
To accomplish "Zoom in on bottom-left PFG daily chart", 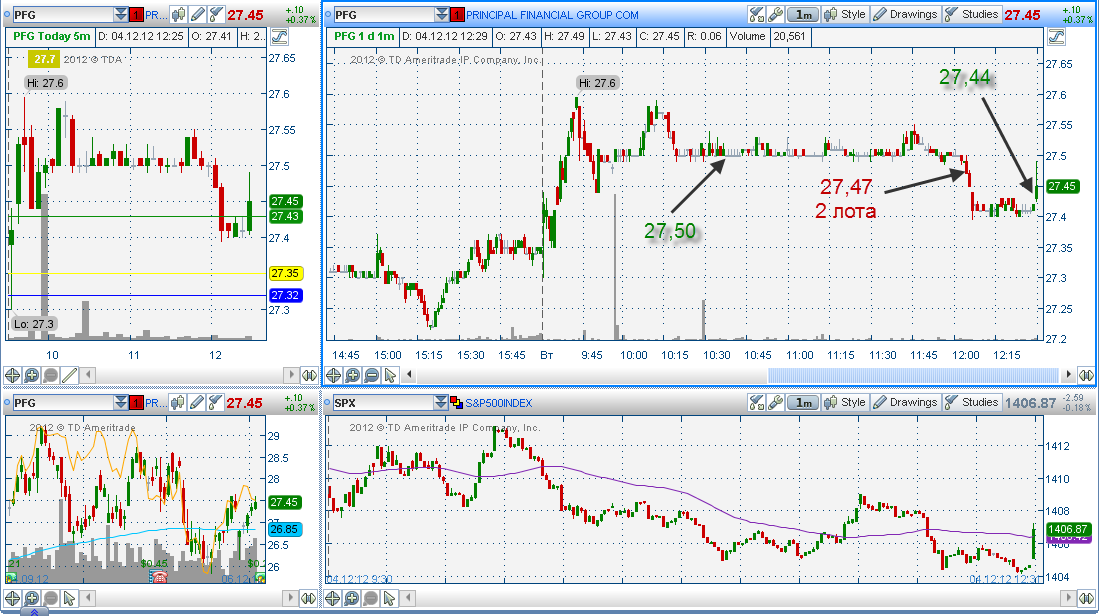I will pos(32,598).
